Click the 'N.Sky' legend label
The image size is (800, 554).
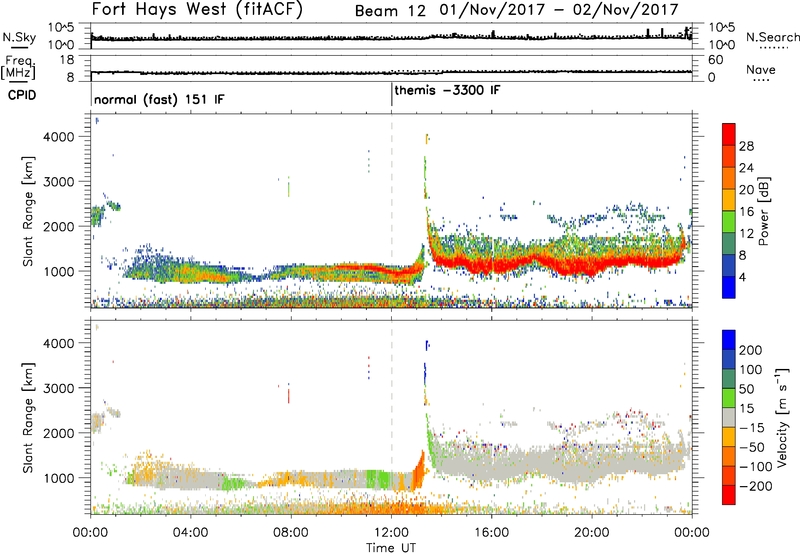19,37
